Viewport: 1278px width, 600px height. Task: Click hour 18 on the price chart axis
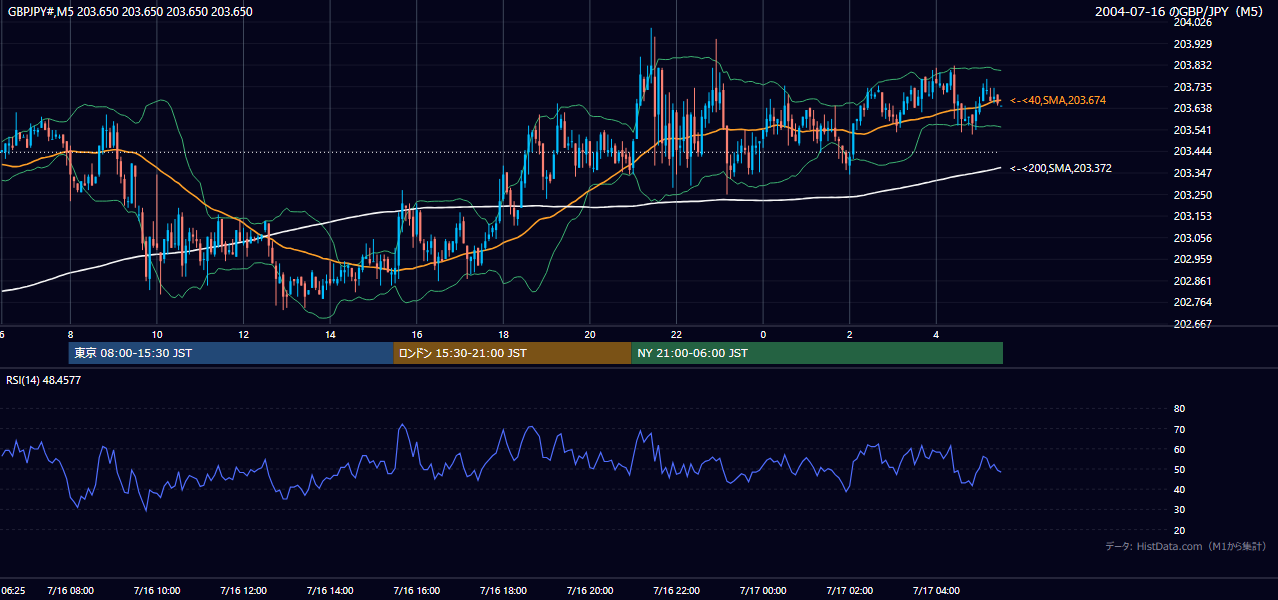point(503,334)
